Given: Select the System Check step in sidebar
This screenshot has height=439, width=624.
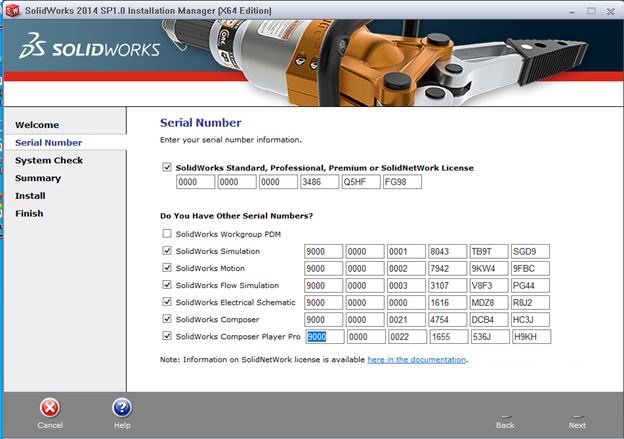Looking at the screenshot, I should pyautogui.click(x=49, y=160).
